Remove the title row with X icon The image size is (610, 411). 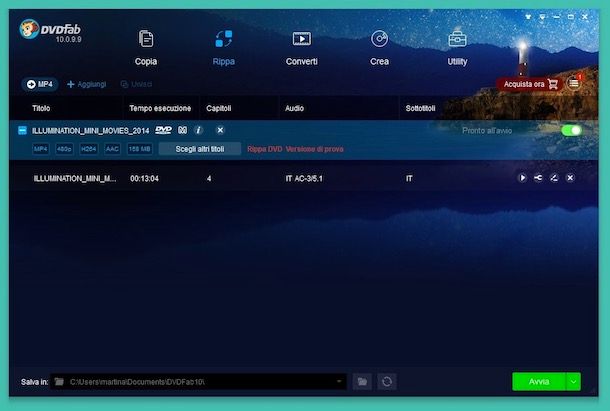(570, 178)
